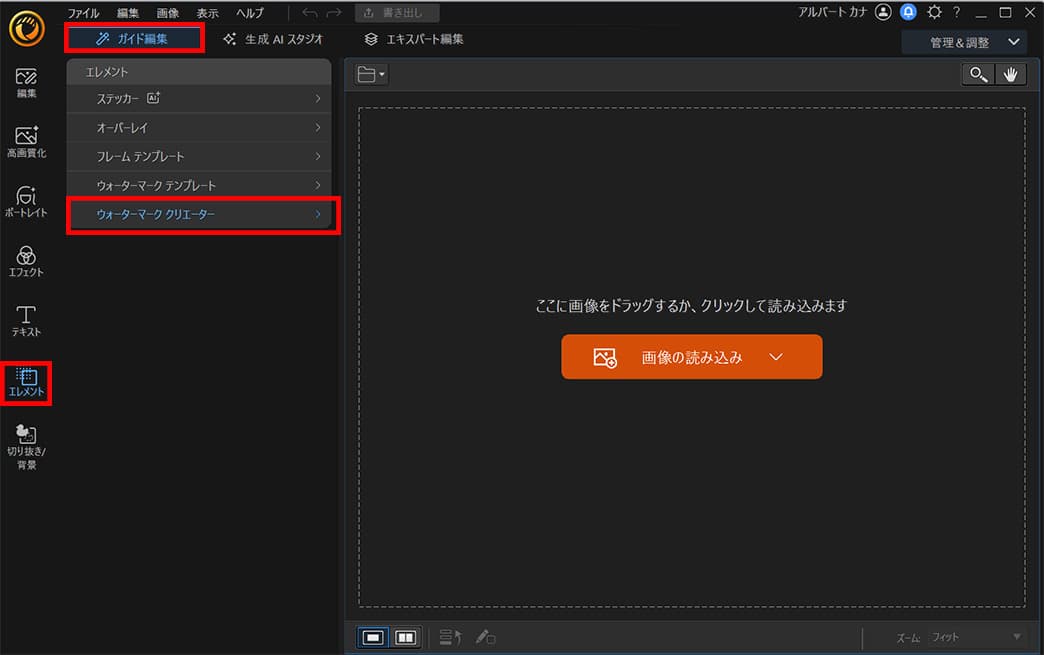Screen dimensions: 1044x655
Task: Open the 切り抜き/背景 sidebar tool
Action: pyautogui.click(x=26, y=446)
